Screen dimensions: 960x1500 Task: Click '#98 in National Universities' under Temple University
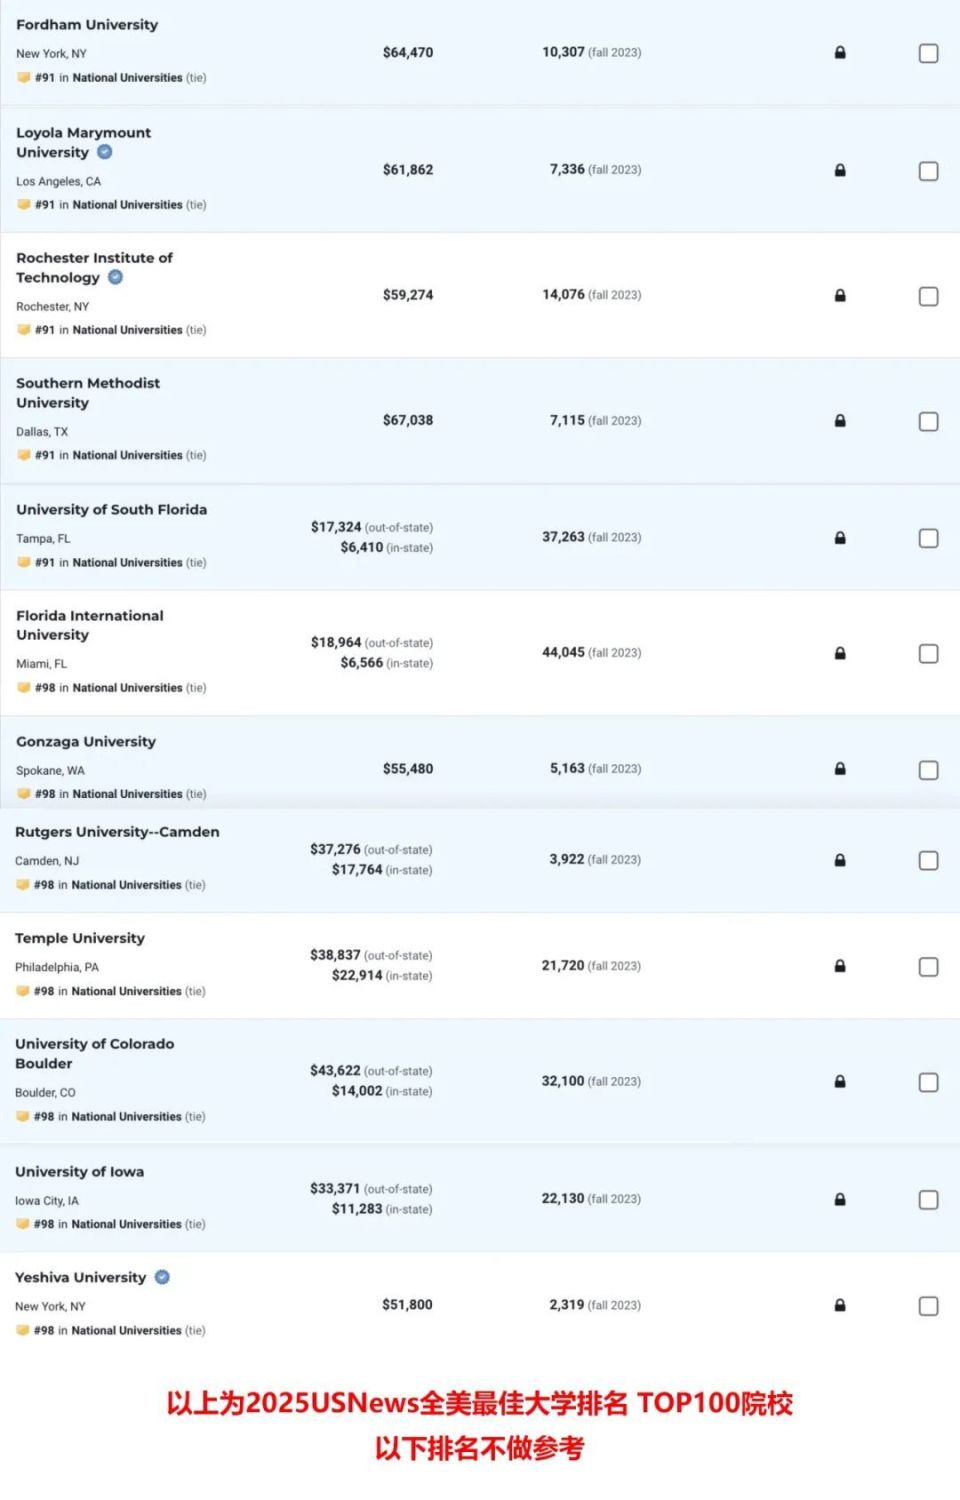[x=112, y=991]
